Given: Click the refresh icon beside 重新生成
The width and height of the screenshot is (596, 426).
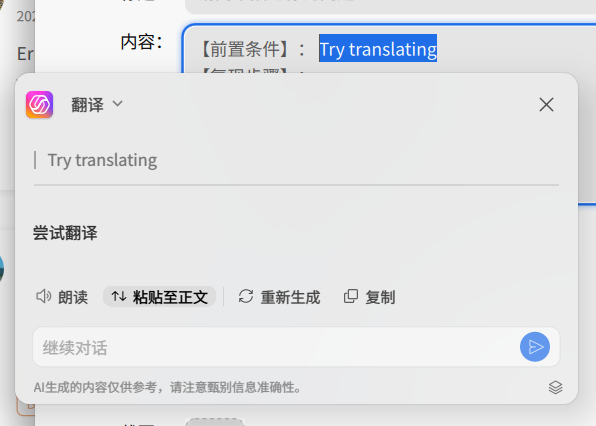Looking at the screenshot, I should pyautogui.click(x=246, y=296).
